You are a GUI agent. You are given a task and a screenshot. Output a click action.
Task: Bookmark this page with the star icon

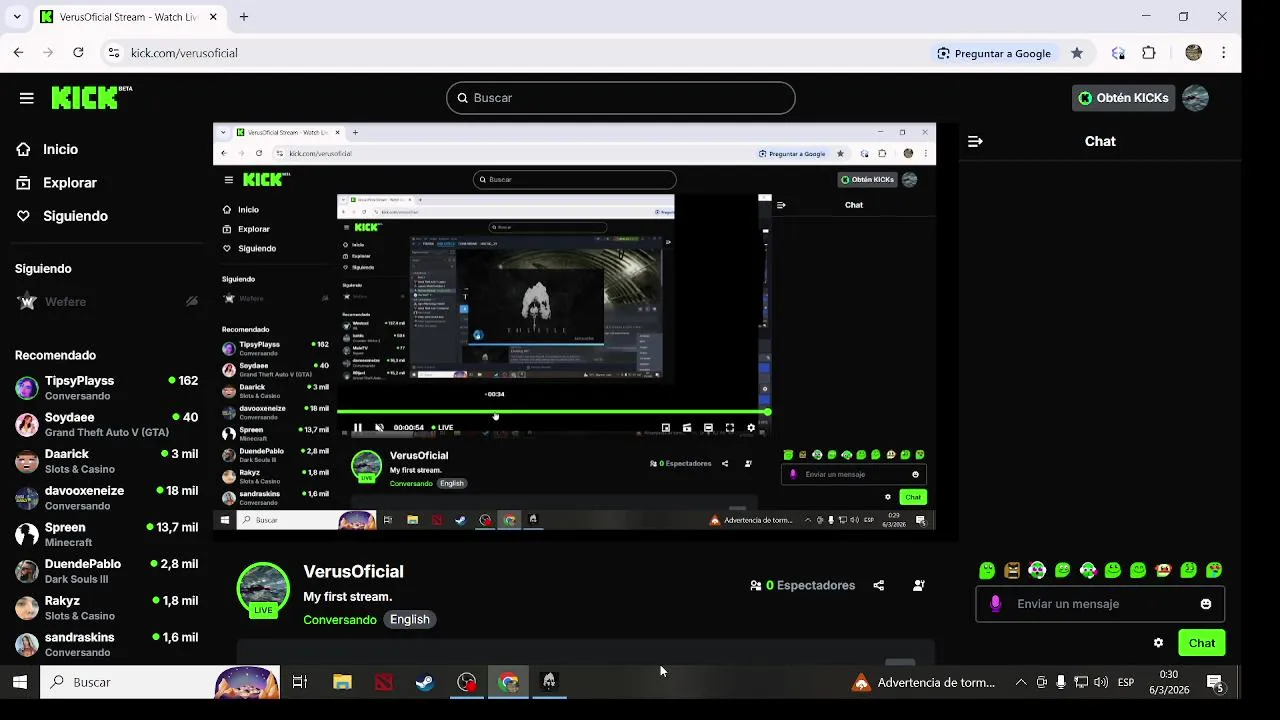point(1077,53)
